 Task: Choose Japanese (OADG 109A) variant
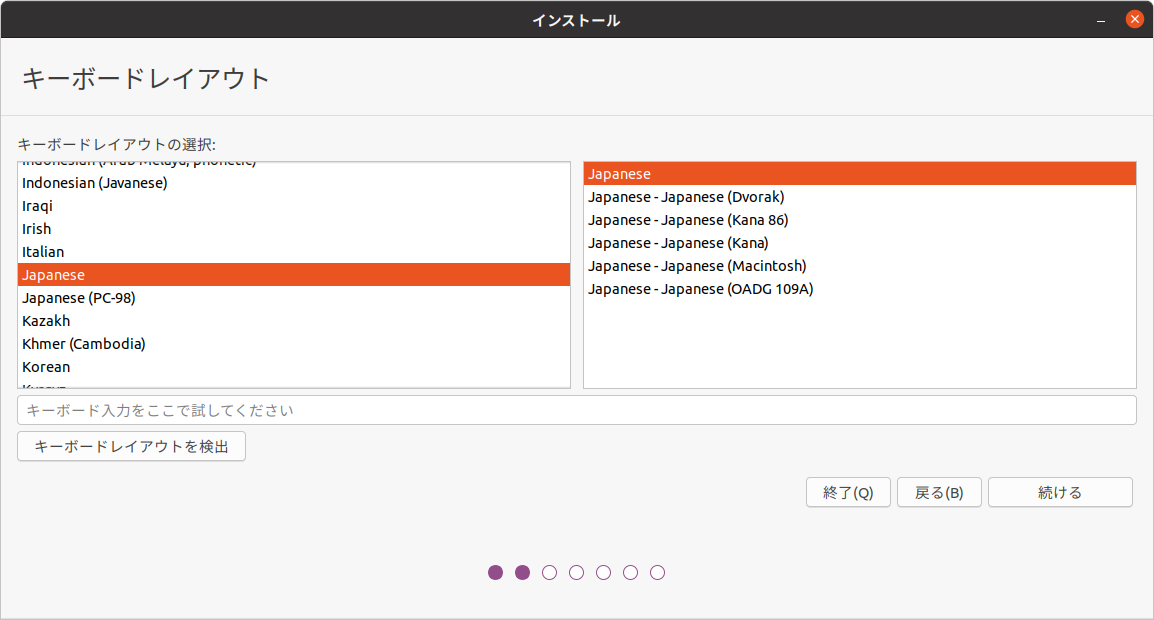pyautogui.click(x=860, y=289)
